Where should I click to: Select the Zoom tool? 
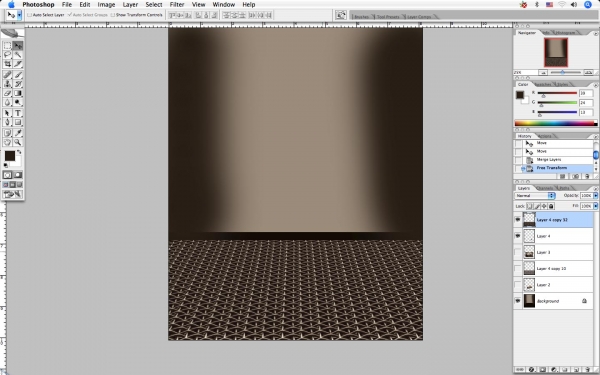coord(18,142)
